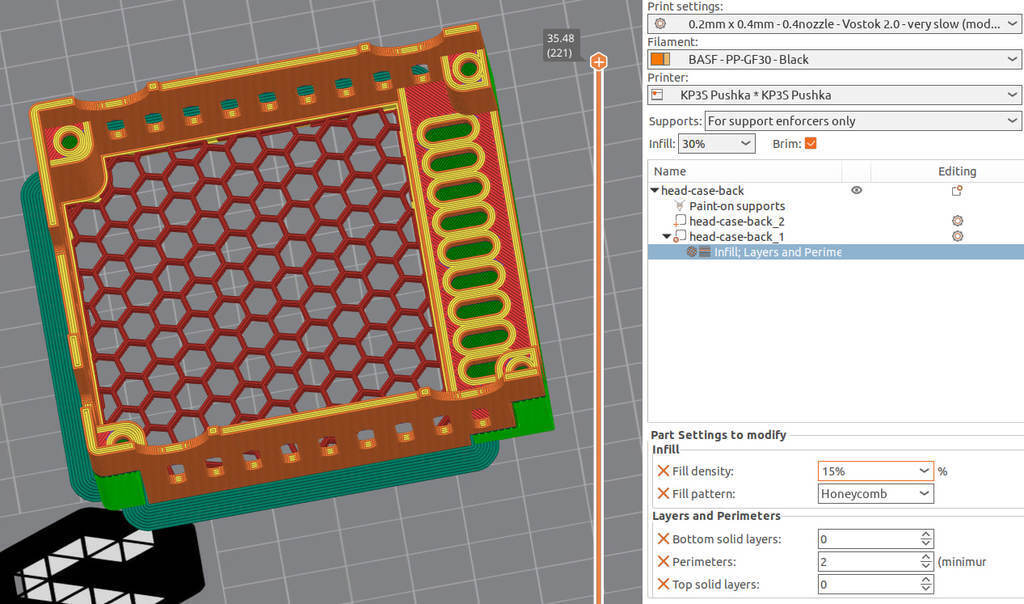The width and height of the screenshot is (1024, 604).
Task: Increase Perimeters value with up arrow
Action: coord(925,558)
